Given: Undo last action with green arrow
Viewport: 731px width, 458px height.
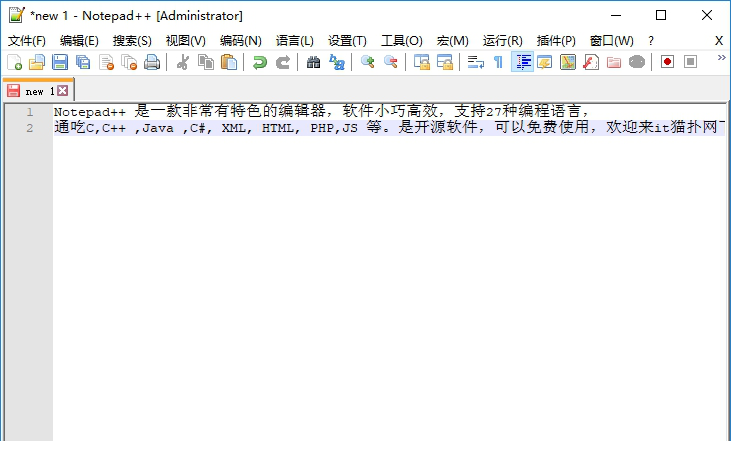Looking at the screenshot, I should (x=259, y=62).
